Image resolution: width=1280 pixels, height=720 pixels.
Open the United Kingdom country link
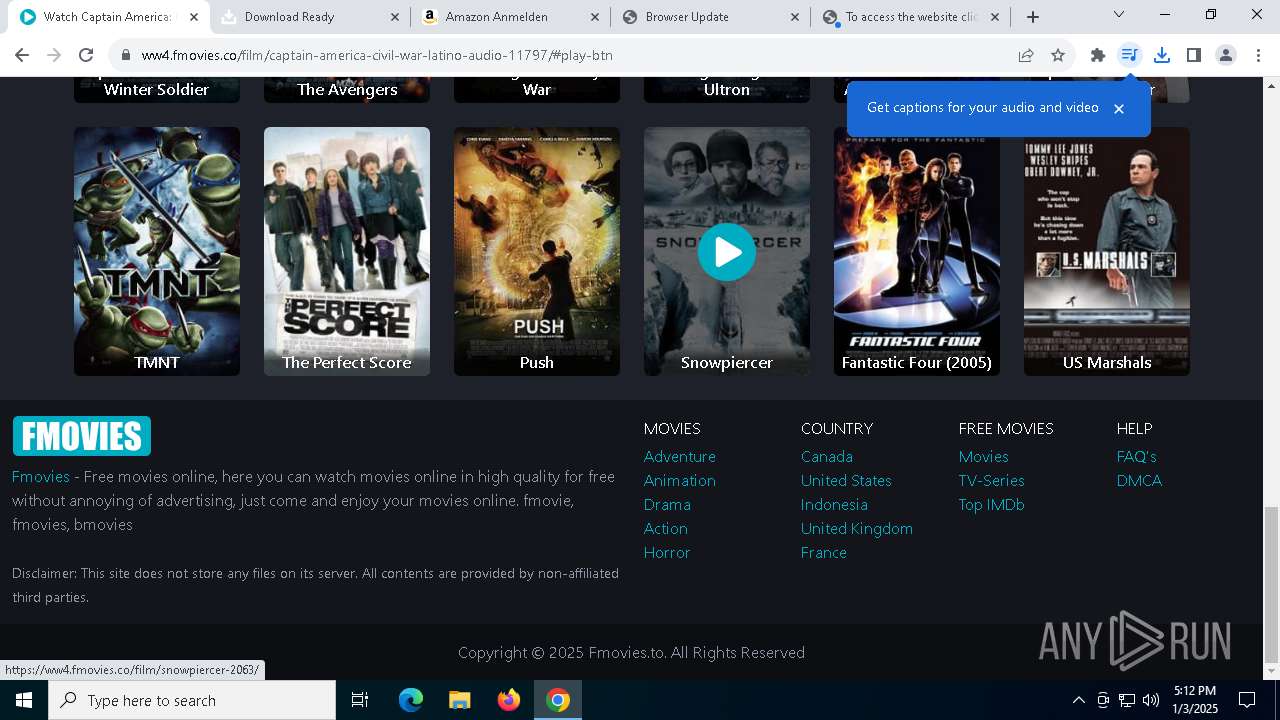coord(857,528)
